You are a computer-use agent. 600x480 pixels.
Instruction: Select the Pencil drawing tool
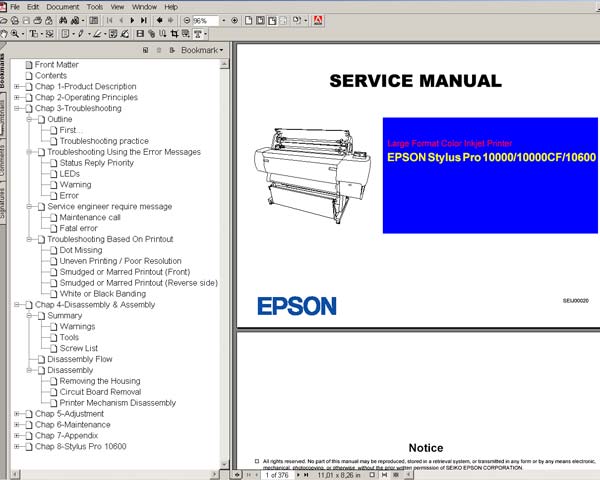pos(81,34)
